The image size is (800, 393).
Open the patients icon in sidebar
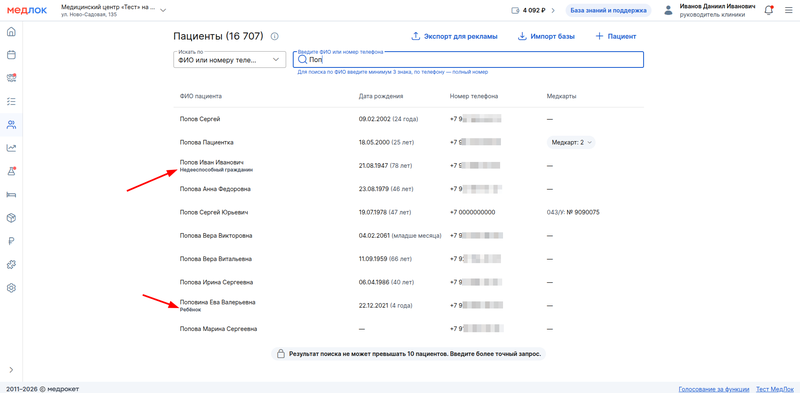(11, 125)
